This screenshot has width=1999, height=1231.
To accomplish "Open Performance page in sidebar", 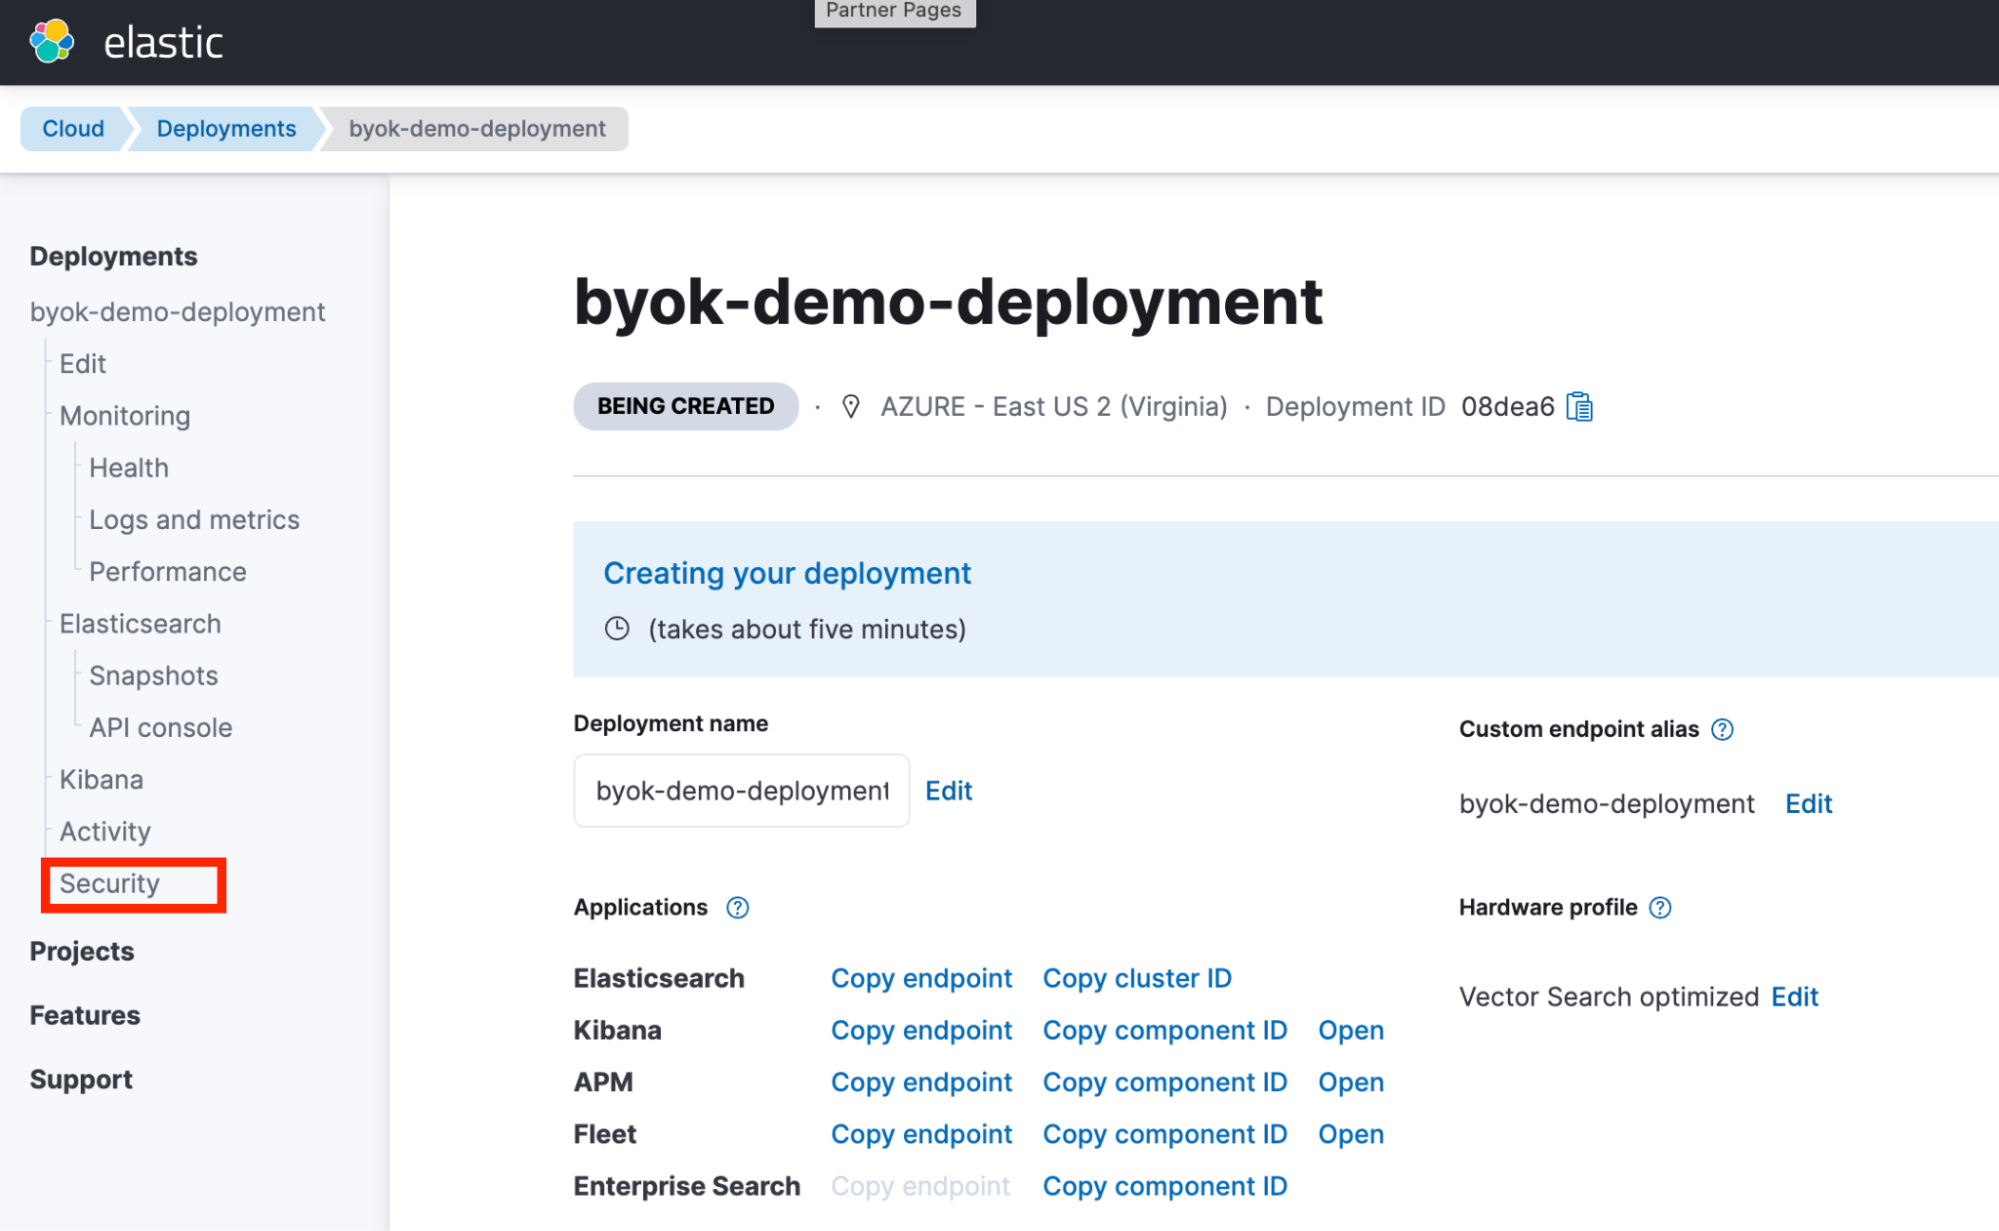I will [167, 572].
